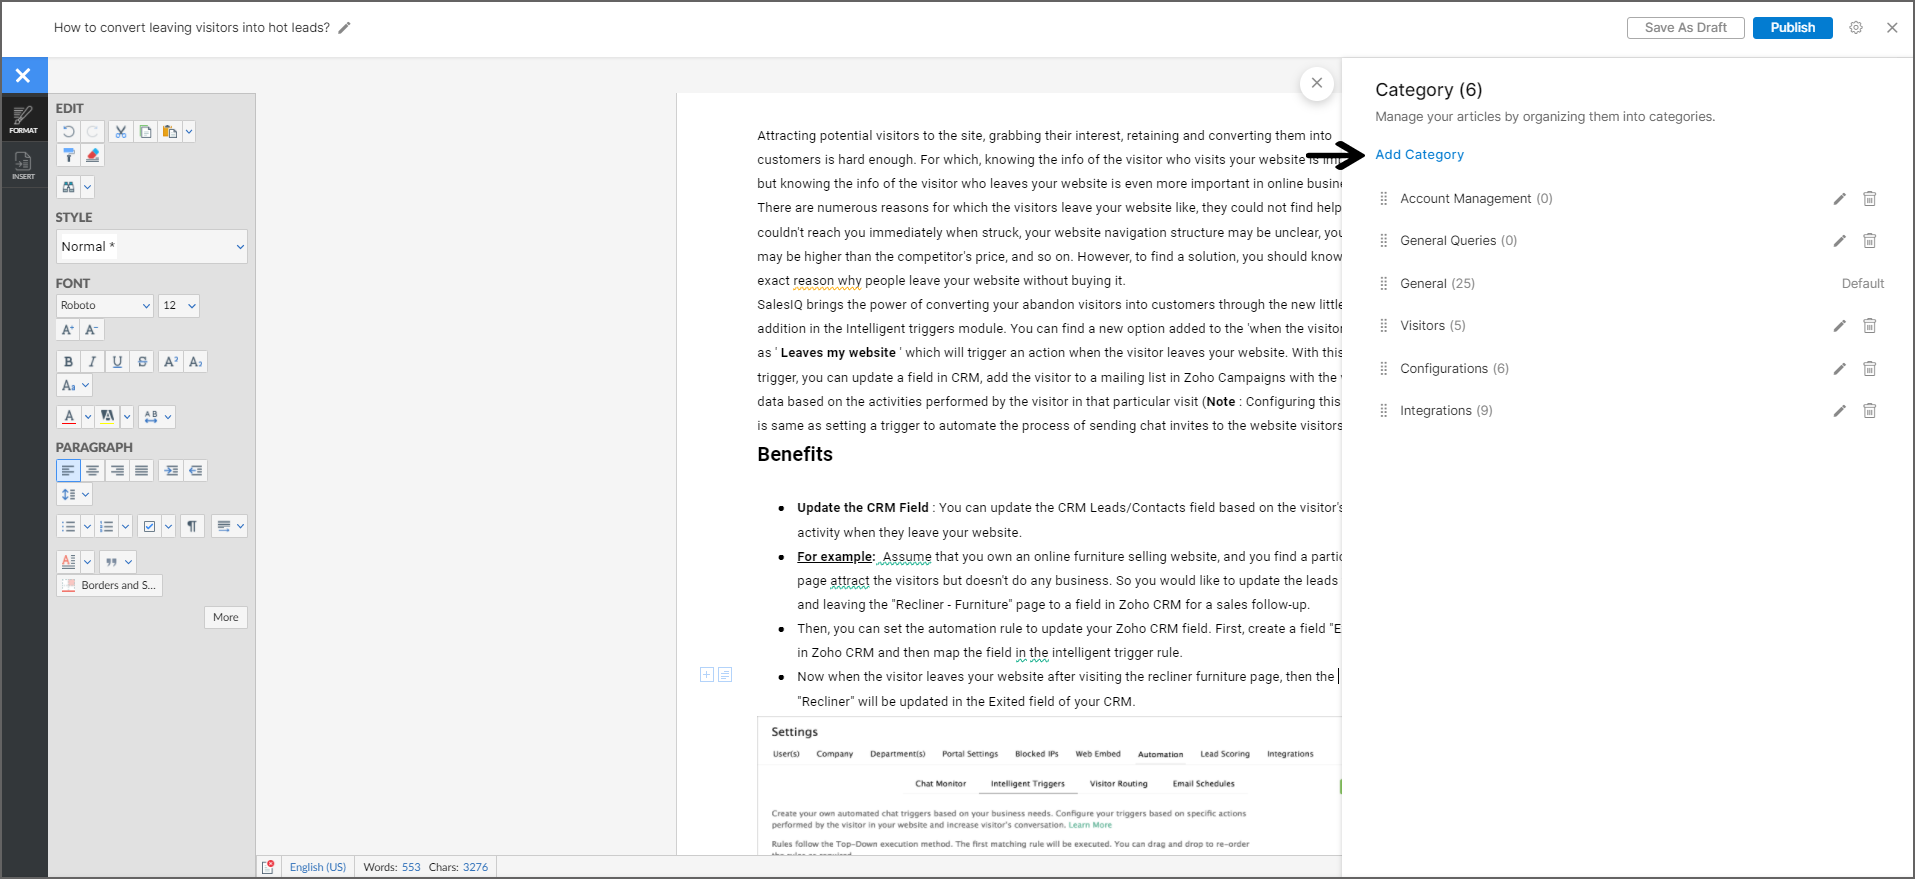This screenshot has width=1915, height=879.
Task: Open the spell check status icon
Action: pyautogui.click(x=268, y=867)
